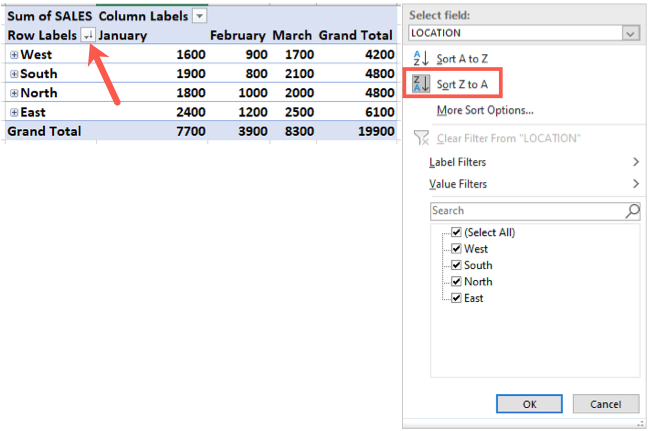Click the search magnifier icon

point(632,211)
